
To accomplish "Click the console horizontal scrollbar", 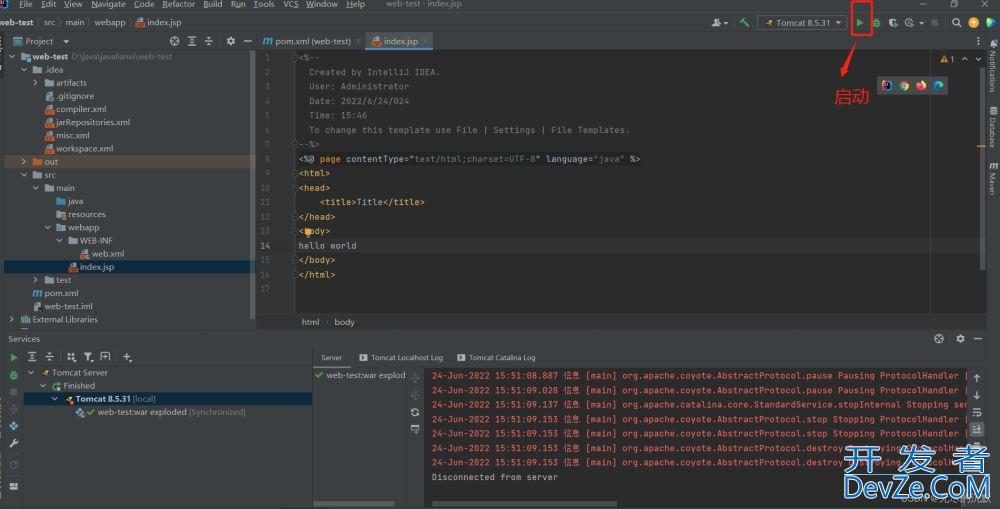I will [524, 504].
